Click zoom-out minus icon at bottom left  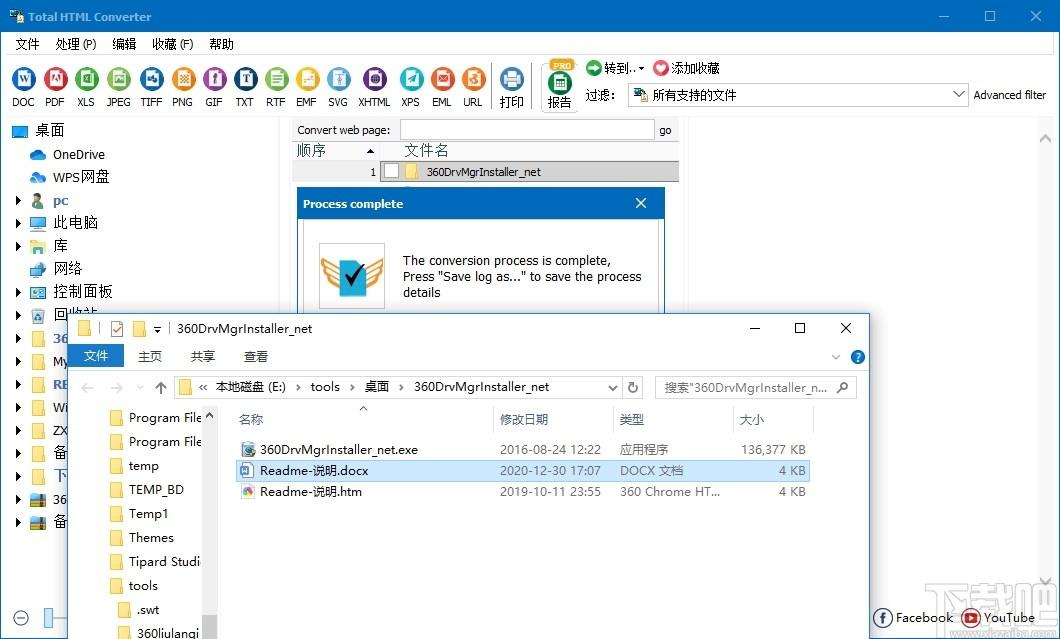[x=21, y=618]
